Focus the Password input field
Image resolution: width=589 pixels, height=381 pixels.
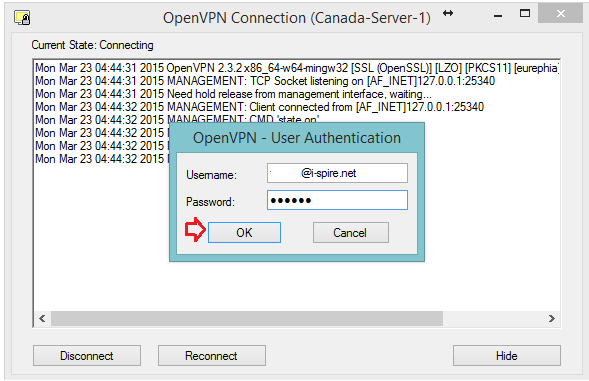(337, 200)
